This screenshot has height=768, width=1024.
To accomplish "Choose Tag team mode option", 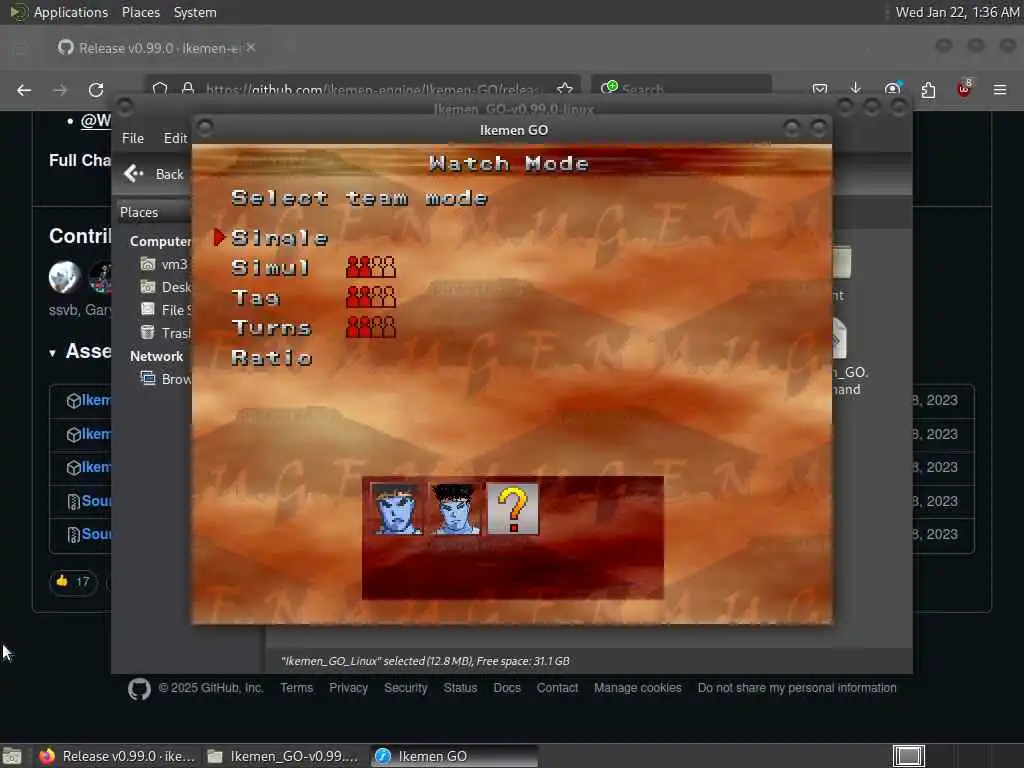I will 255,298.
